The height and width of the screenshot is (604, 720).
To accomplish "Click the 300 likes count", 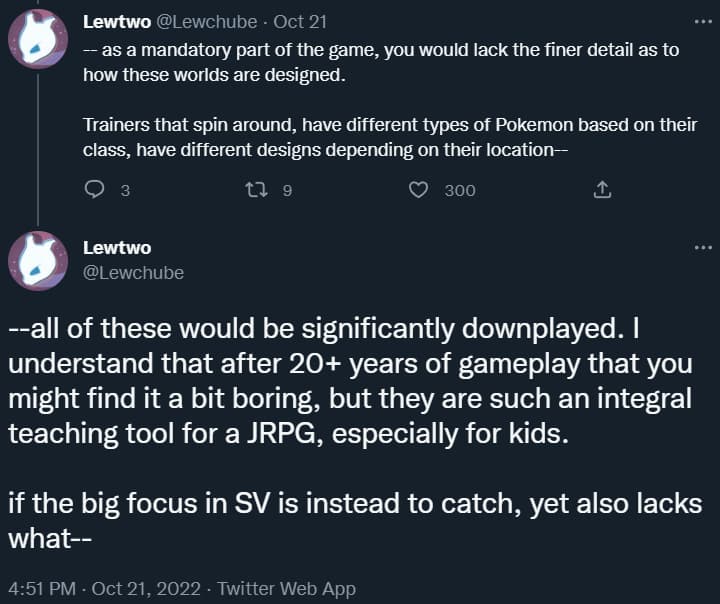I will [460, 191].
